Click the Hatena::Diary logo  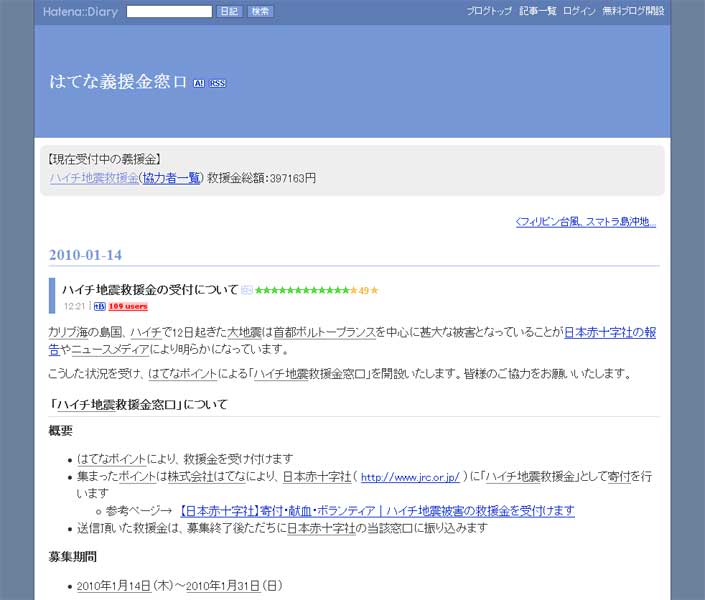(x=80, y=12)
